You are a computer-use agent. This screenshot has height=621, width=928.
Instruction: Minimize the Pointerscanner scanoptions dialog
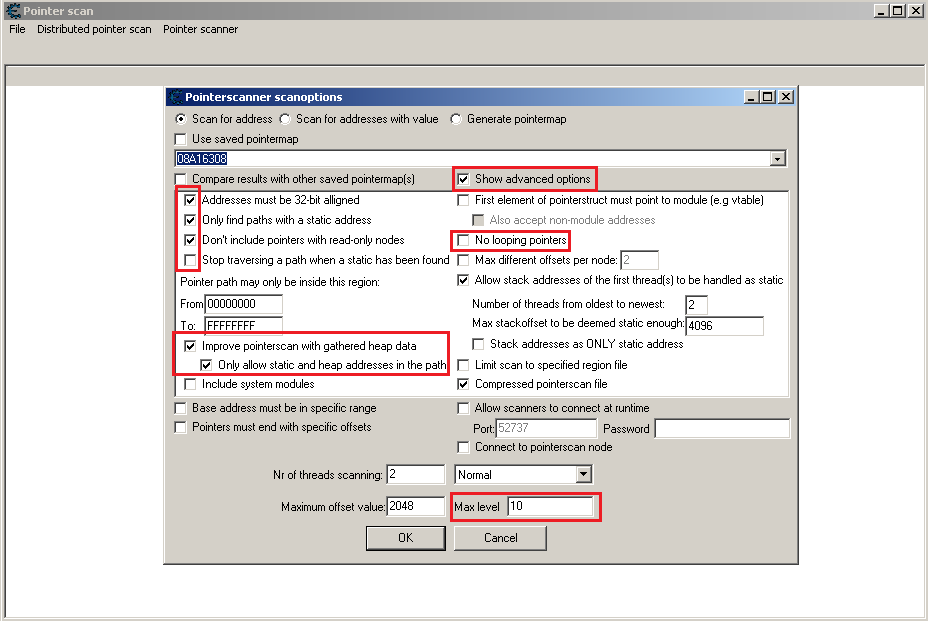751,96
